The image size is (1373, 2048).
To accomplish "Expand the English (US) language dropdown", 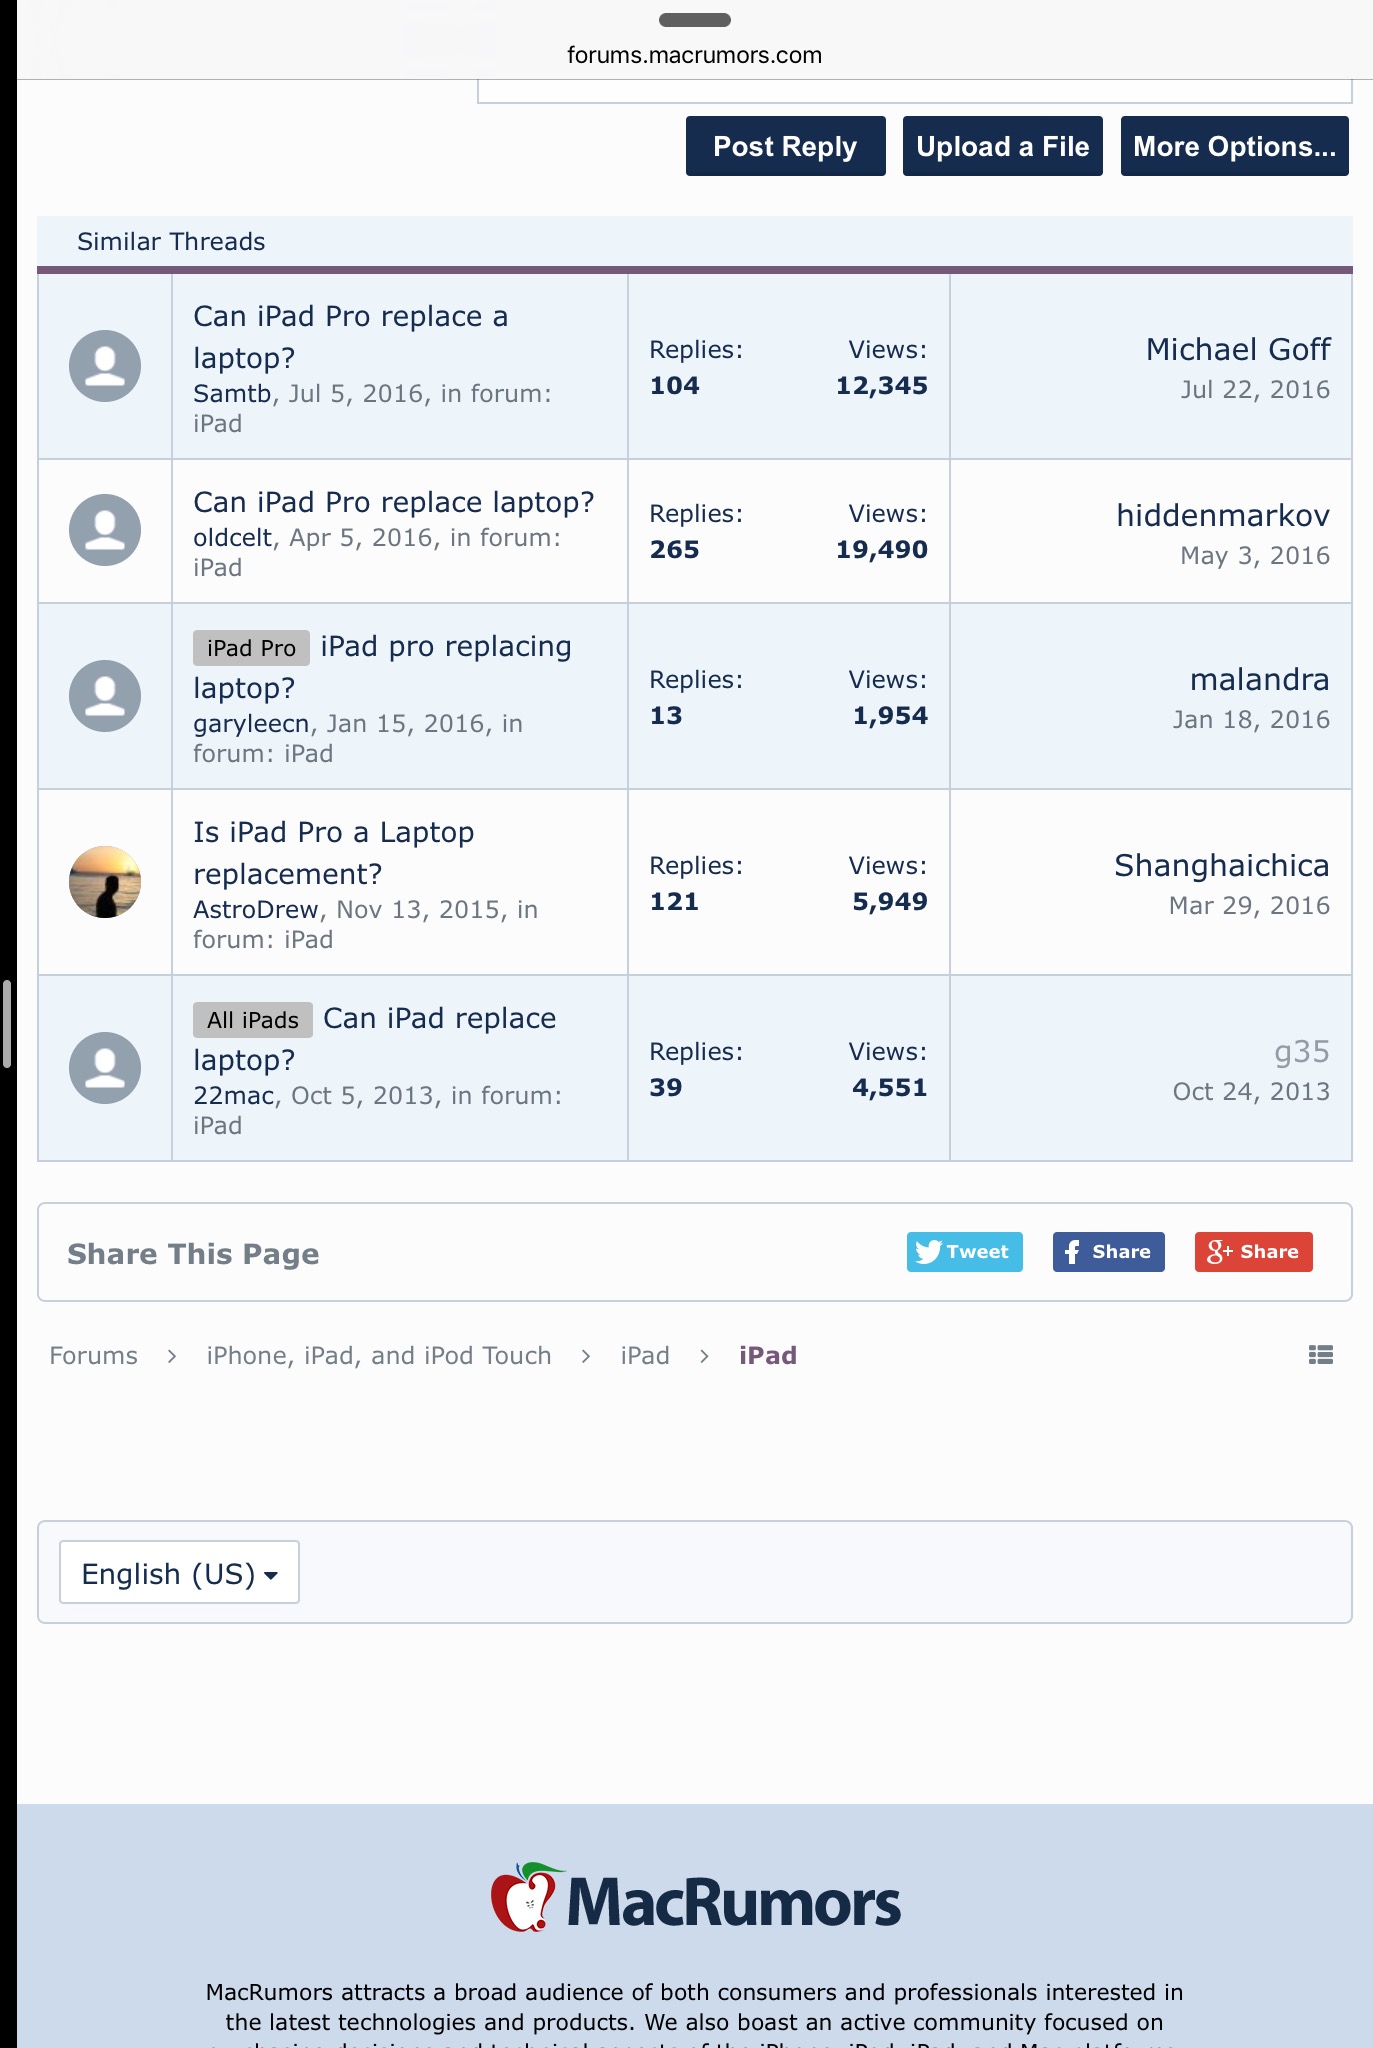I will (179, 1572).
